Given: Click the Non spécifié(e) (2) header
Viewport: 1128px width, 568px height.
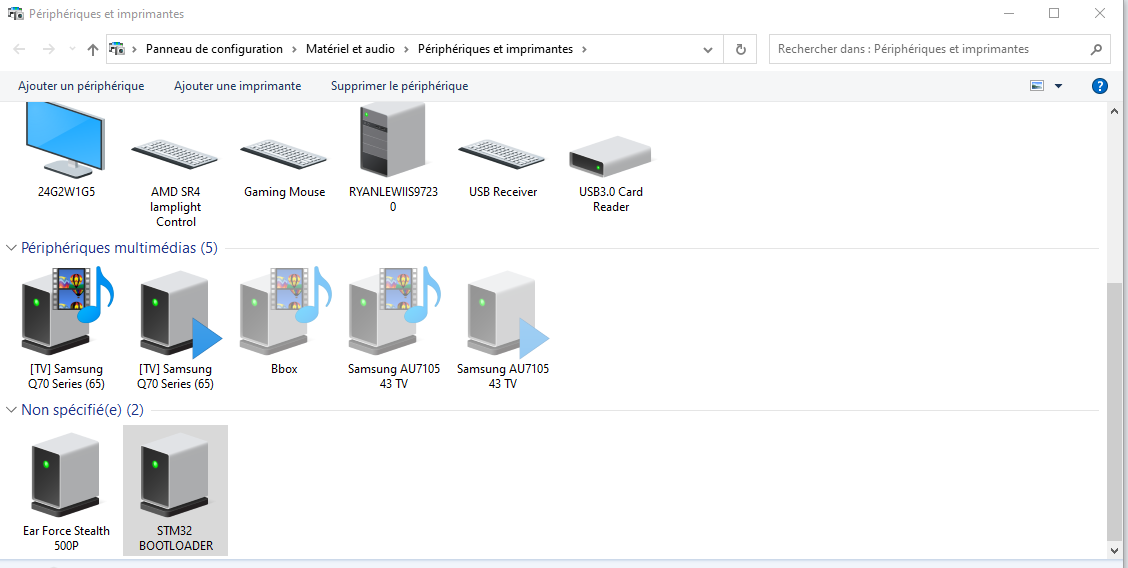Looking at the screenshot, I should 83,410.
